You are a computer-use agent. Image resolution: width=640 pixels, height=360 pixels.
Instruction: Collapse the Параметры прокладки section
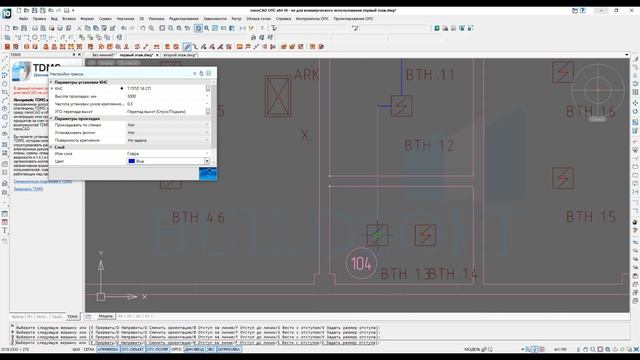[x=51, y=118]
